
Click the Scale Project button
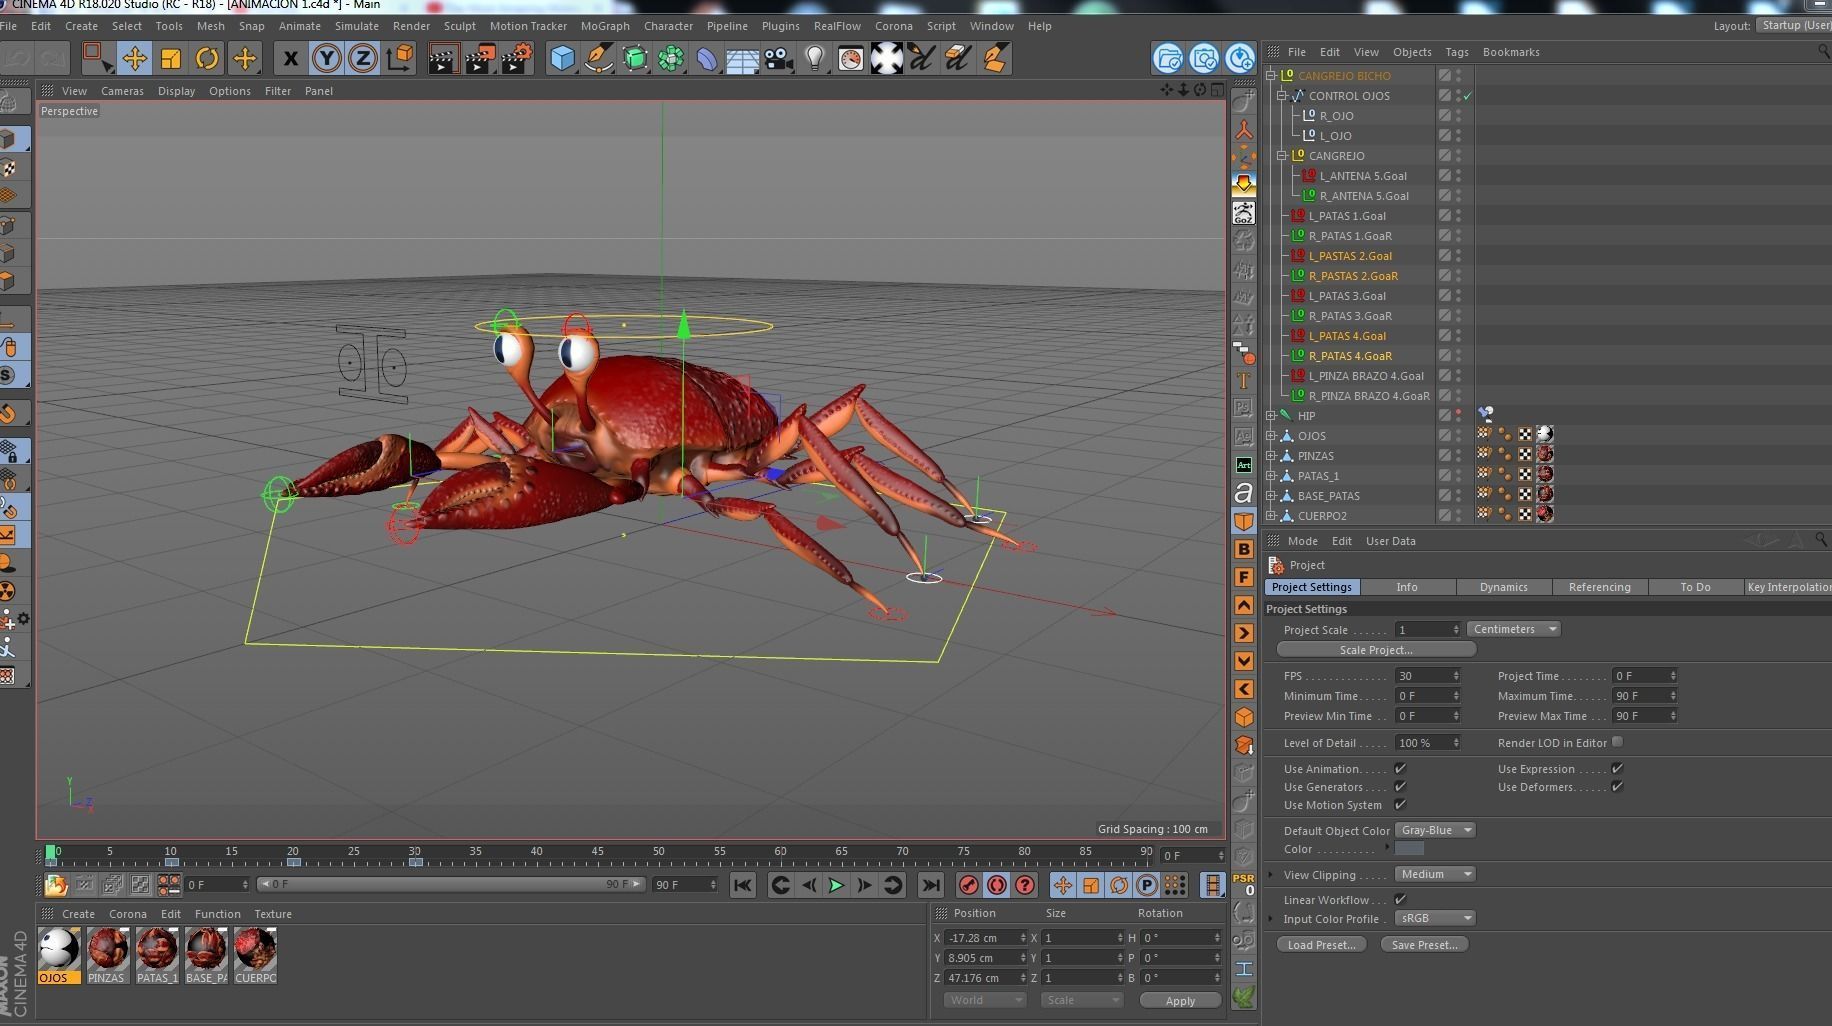pyautogui.click(x=1376, y=650)
